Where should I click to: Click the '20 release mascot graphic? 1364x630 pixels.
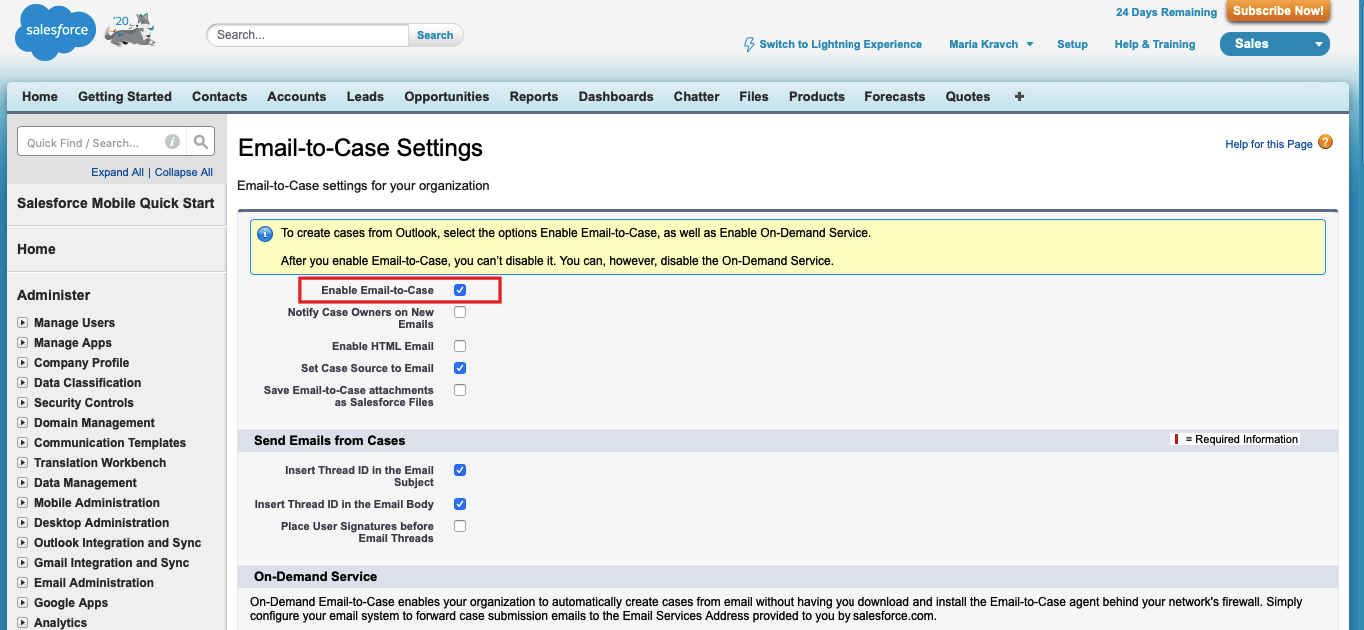pos(131,31)
